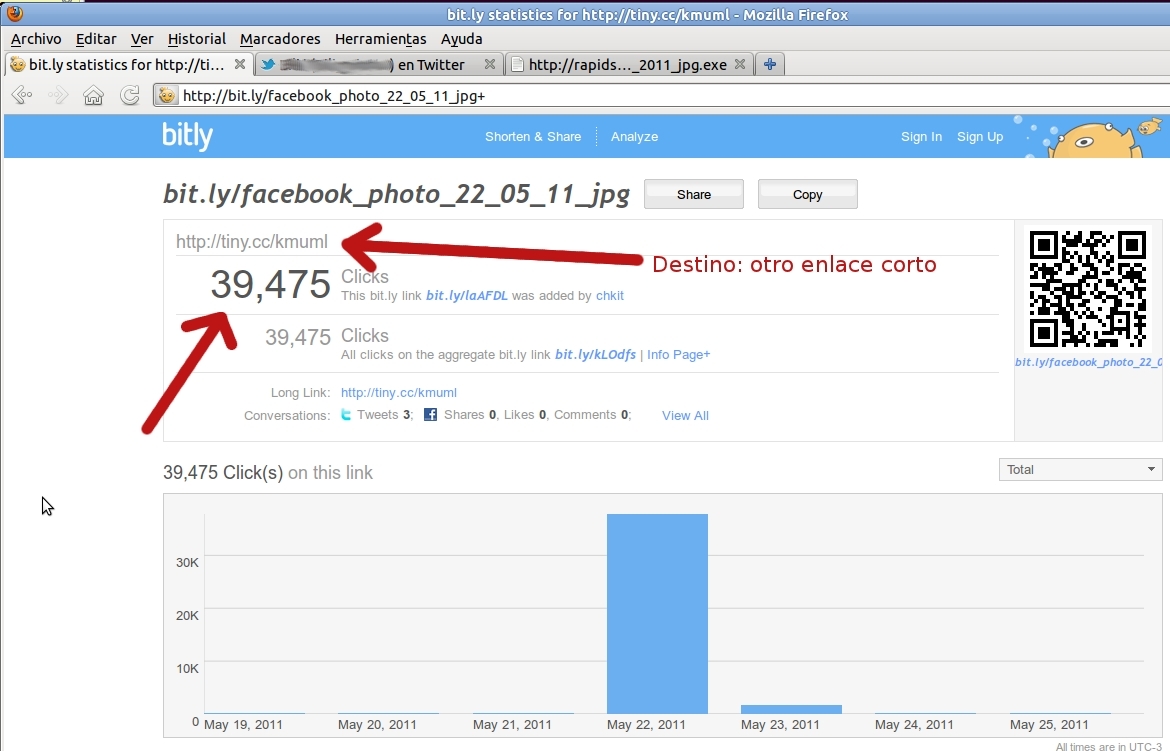Click the 'Comments 0' count

[x=591, y=415]
